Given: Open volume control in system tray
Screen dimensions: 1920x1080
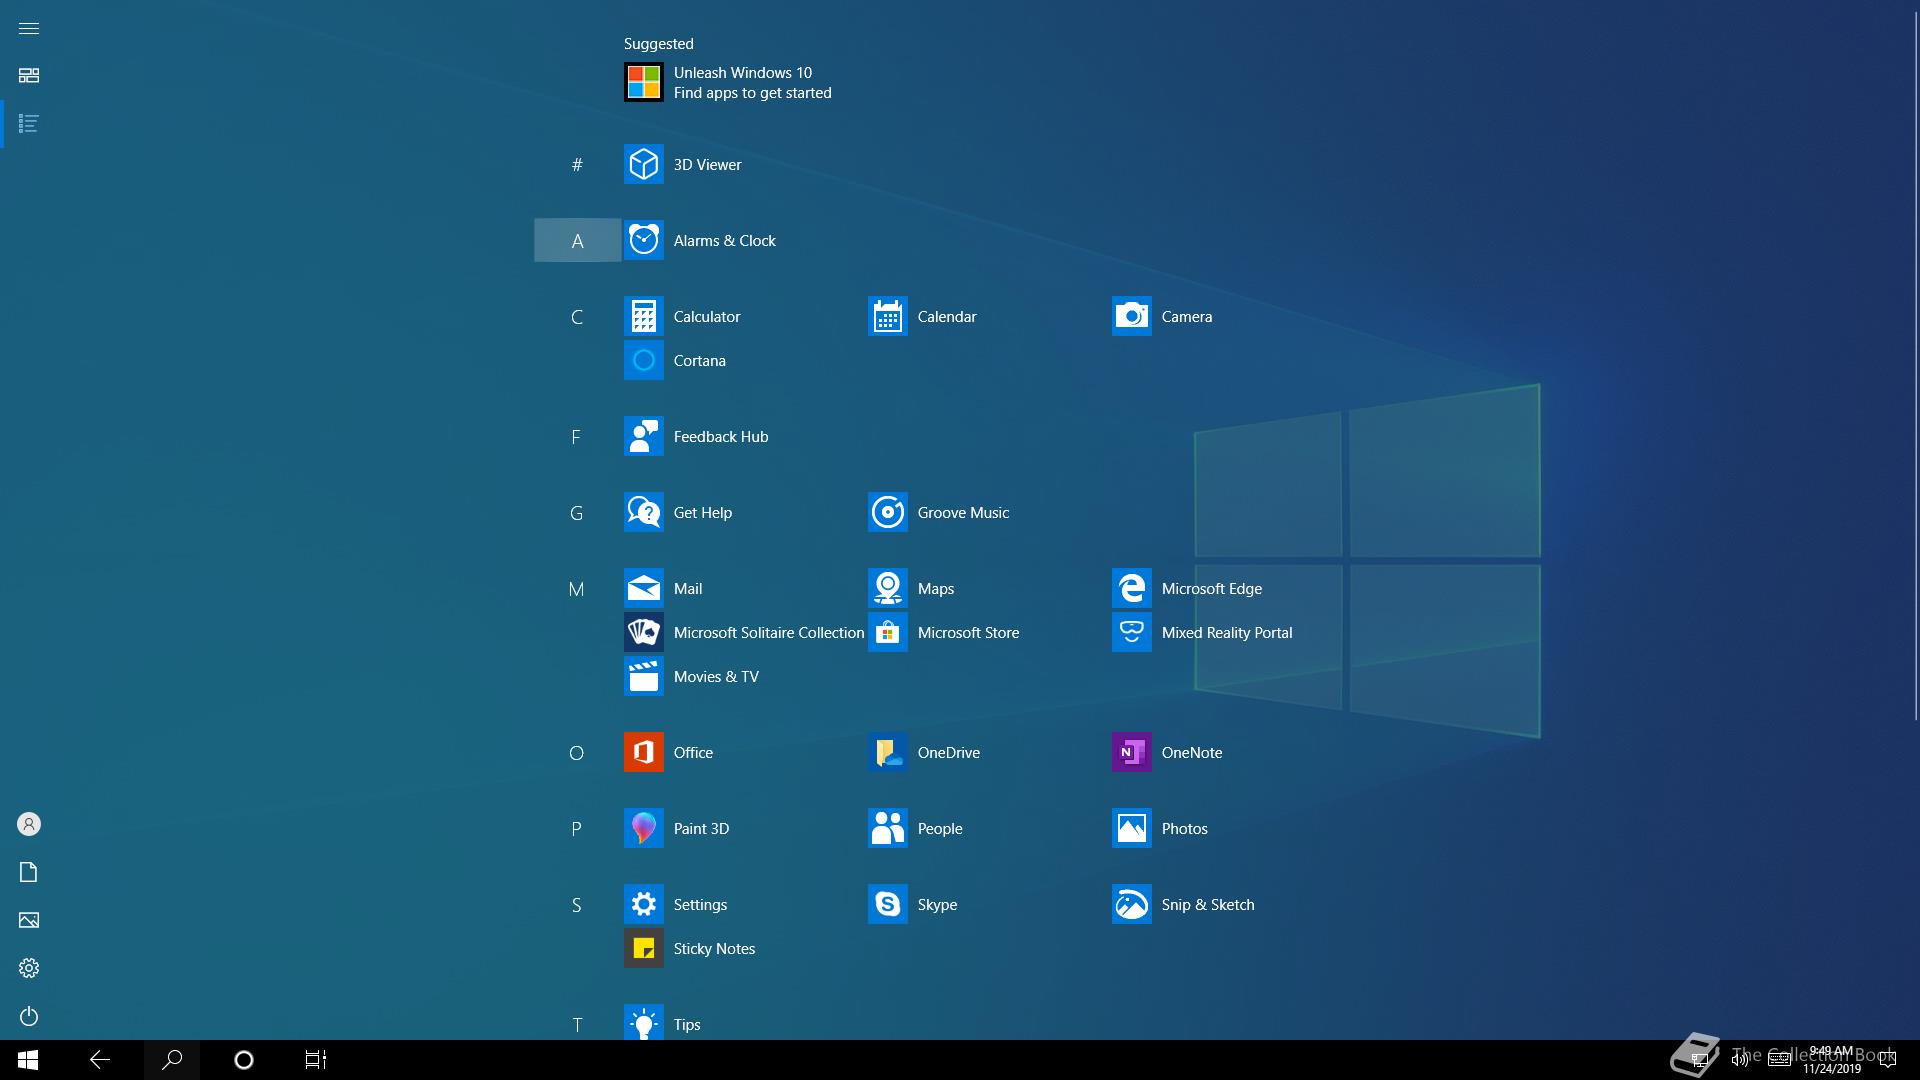Looking at the screenshot, I should click(1740, 1060).
